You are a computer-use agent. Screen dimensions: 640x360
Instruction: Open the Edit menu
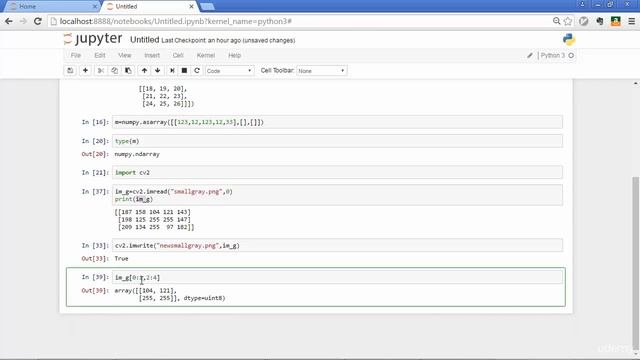coord(100,56)
